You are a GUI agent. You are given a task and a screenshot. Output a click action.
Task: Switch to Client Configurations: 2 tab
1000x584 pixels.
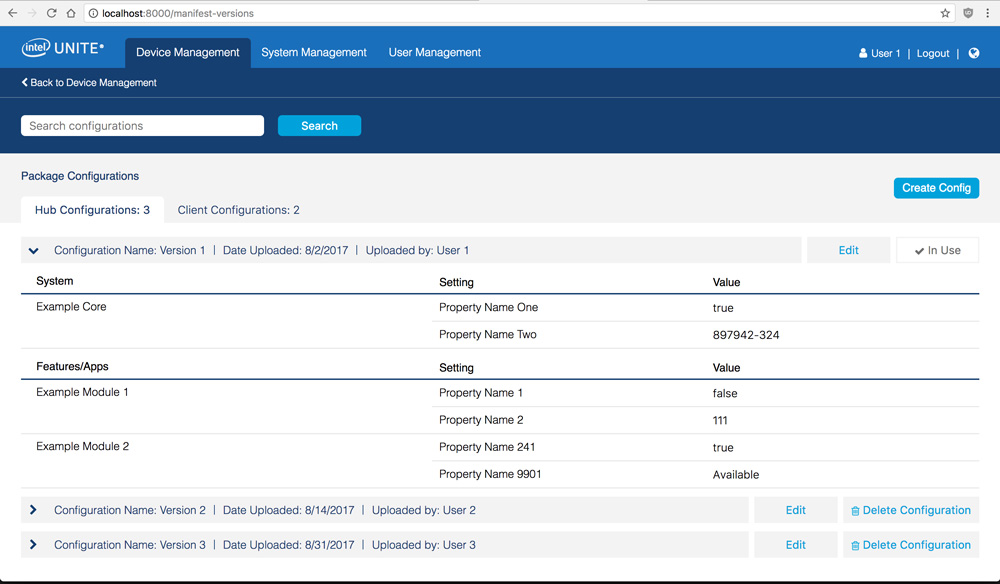point(239,210)
